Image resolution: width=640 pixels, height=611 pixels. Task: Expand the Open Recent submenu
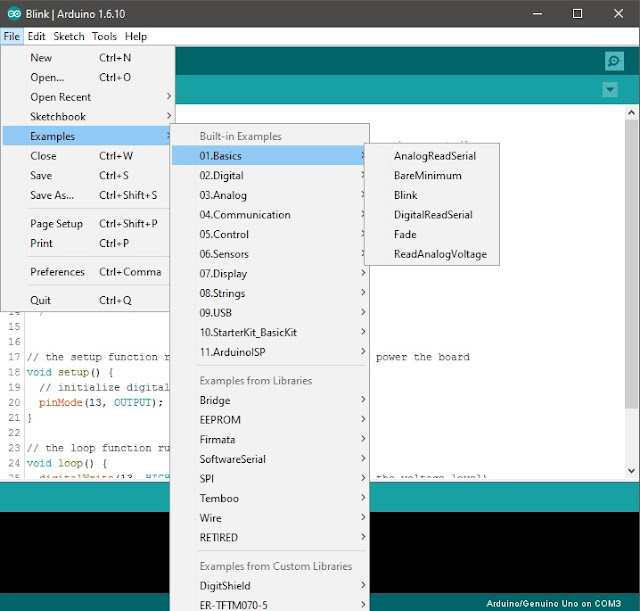tap(86, 97)
